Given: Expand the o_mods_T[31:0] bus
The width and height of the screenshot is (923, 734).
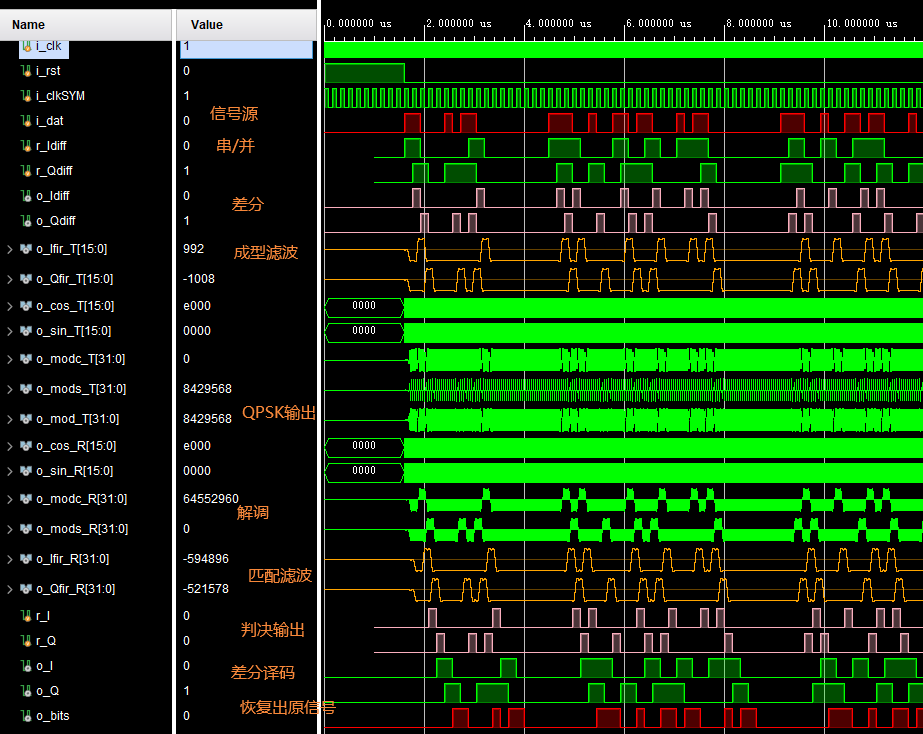Looking at the screenshot, I should pos(9,388).
